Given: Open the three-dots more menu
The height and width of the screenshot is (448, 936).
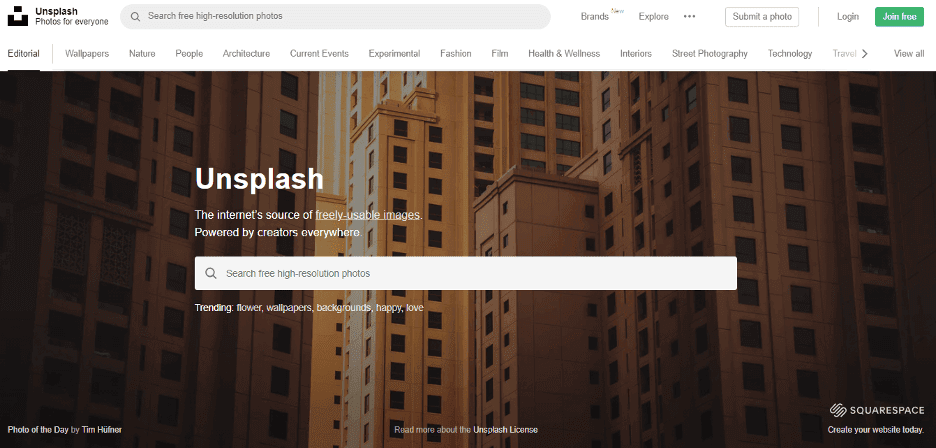Looking at the screenshot, I should pyautogui.click(x=689, y=17).
